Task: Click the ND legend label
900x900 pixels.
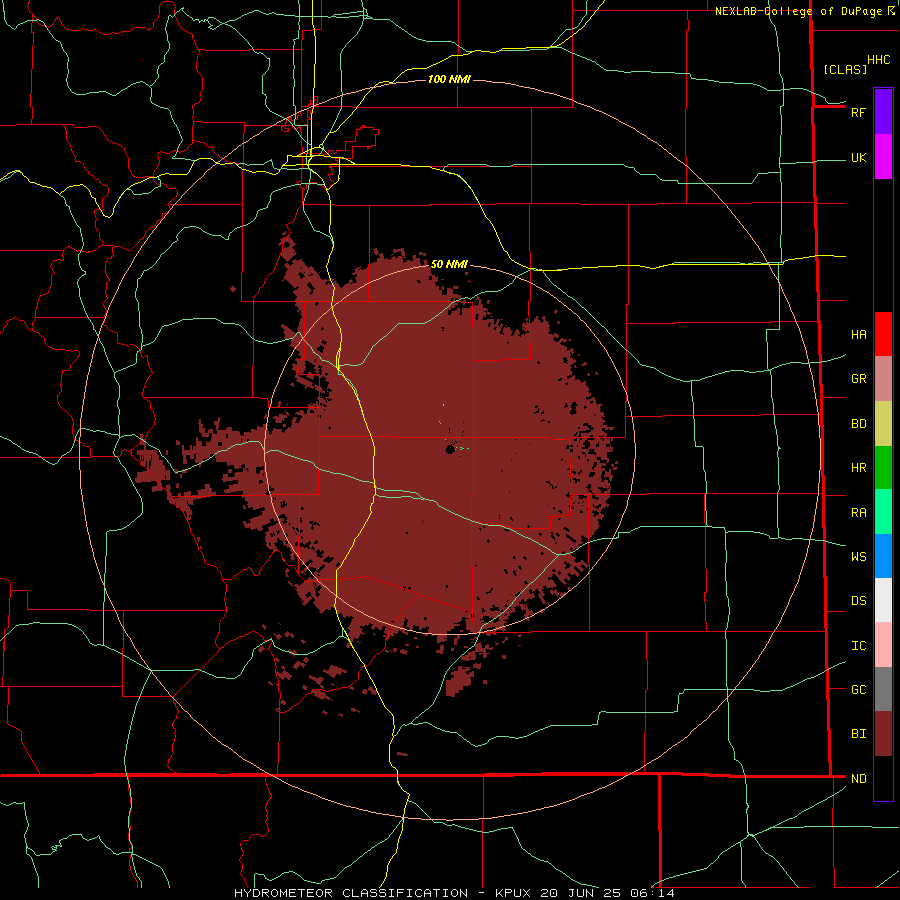Action: pyautogui.click(x=858, y=779)
